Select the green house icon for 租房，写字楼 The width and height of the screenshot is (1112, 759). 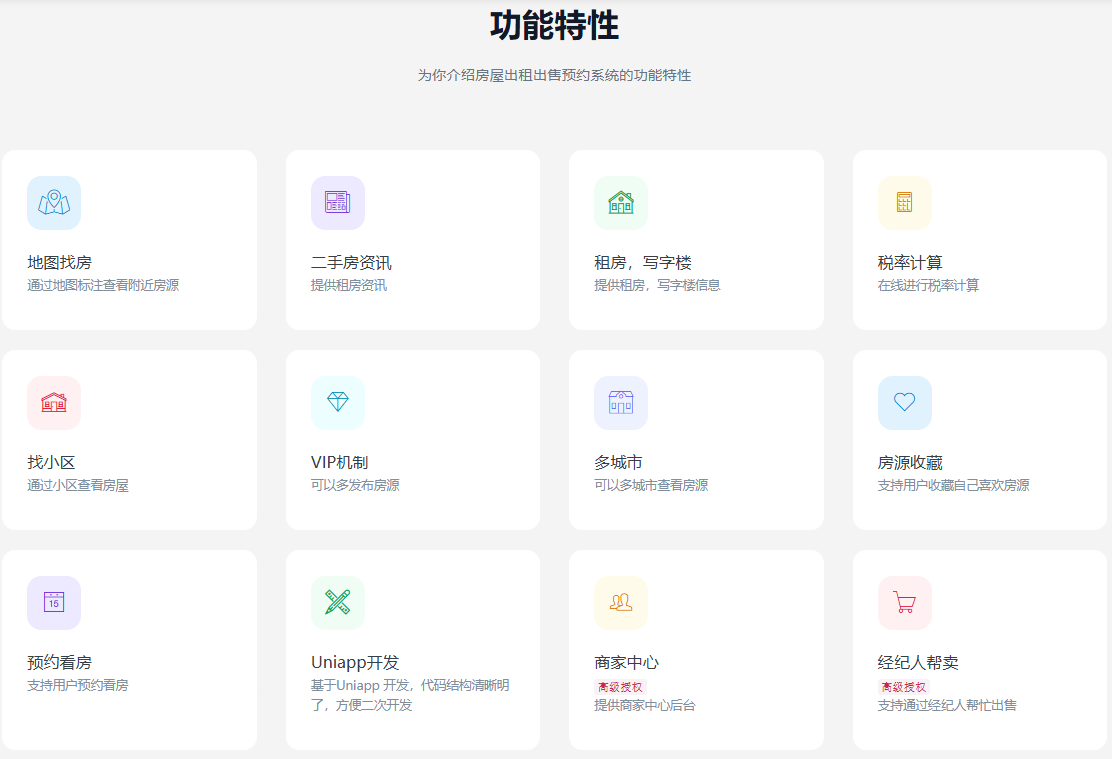(621, 203)
